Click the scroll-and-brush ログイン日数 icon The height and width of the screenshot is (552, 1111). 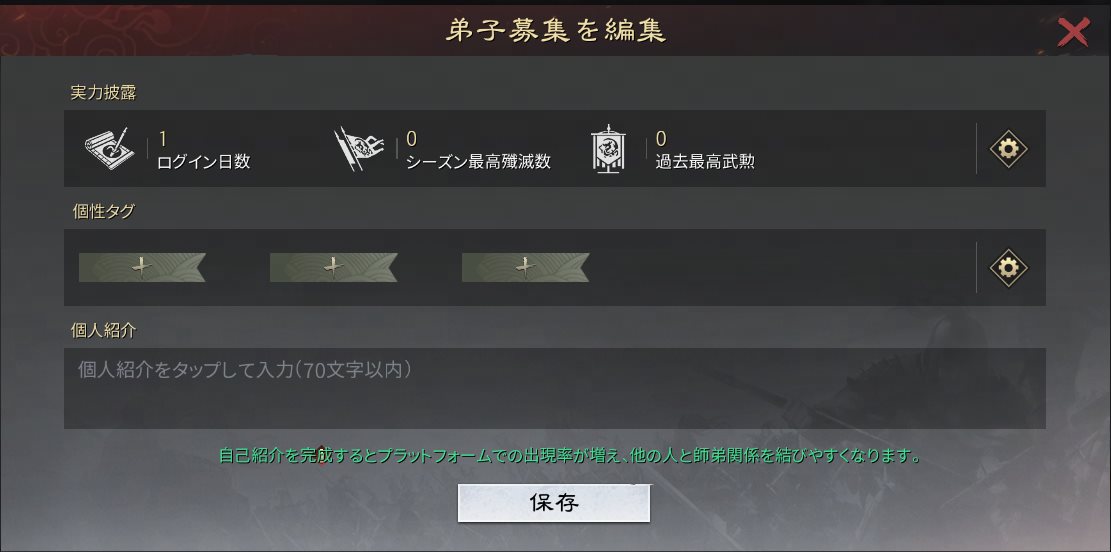click(x=109, y=149)
